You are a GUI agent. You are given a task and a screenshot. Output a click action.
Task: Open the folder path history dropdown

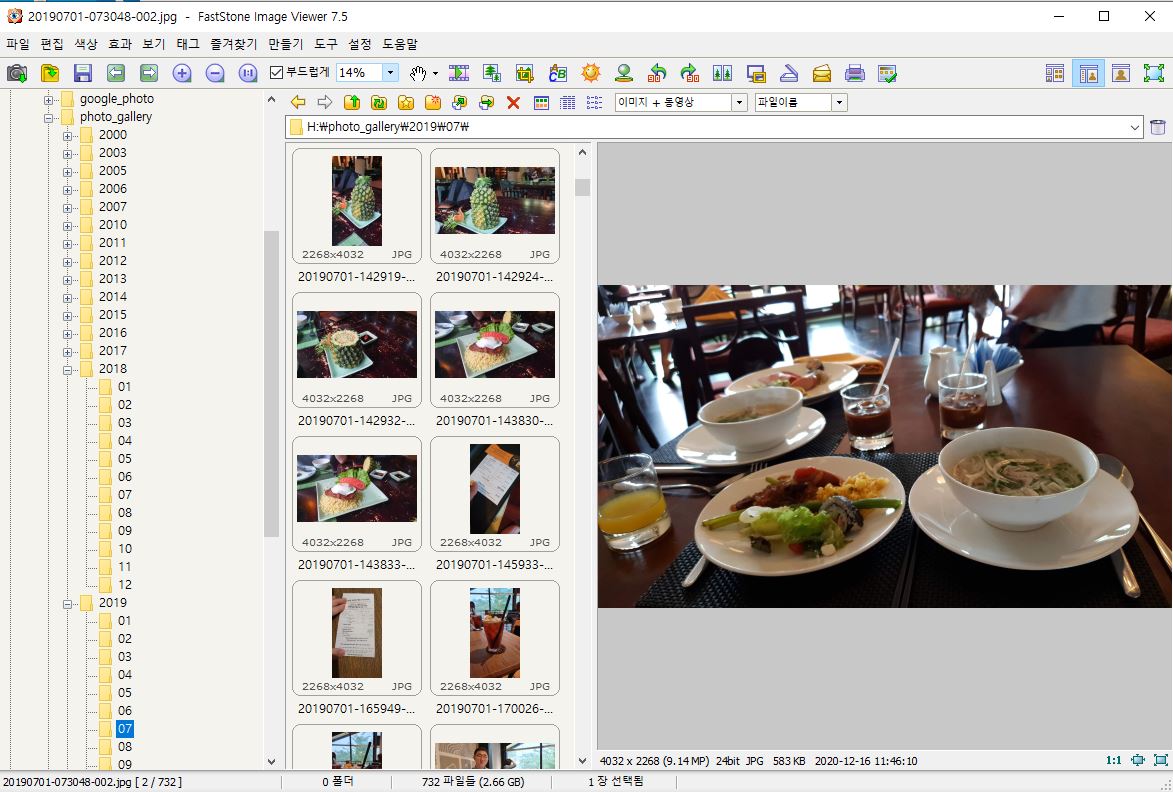tap(1135, 127)
